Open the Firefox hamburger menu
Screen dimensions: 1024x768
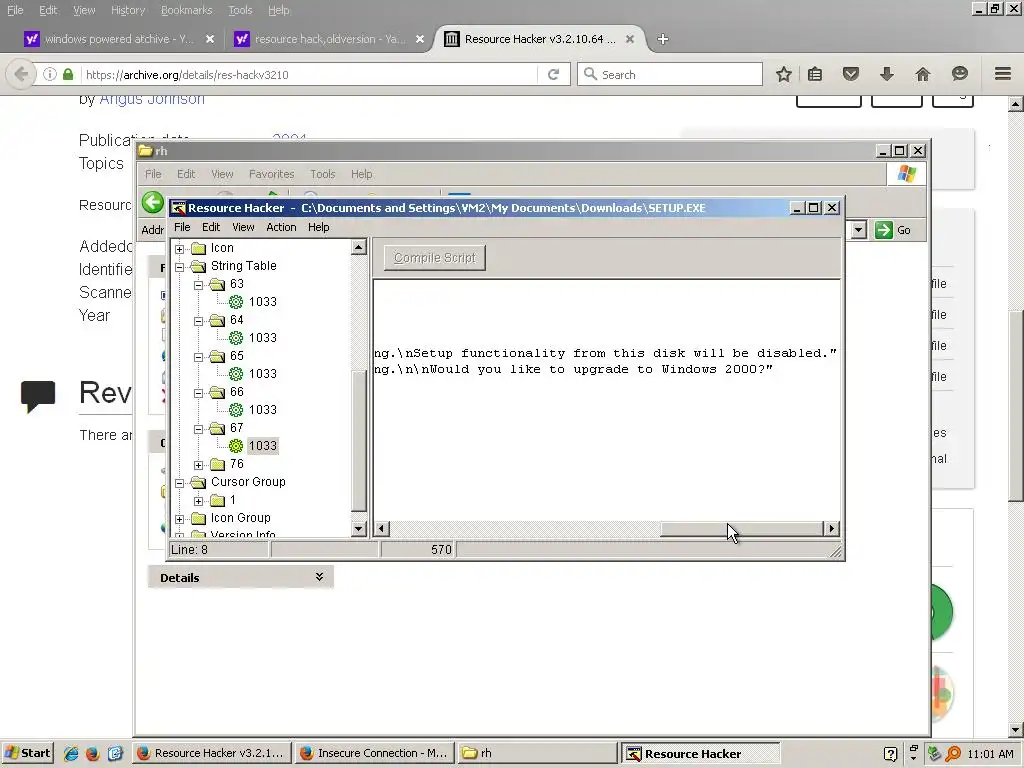point(1003,74)
